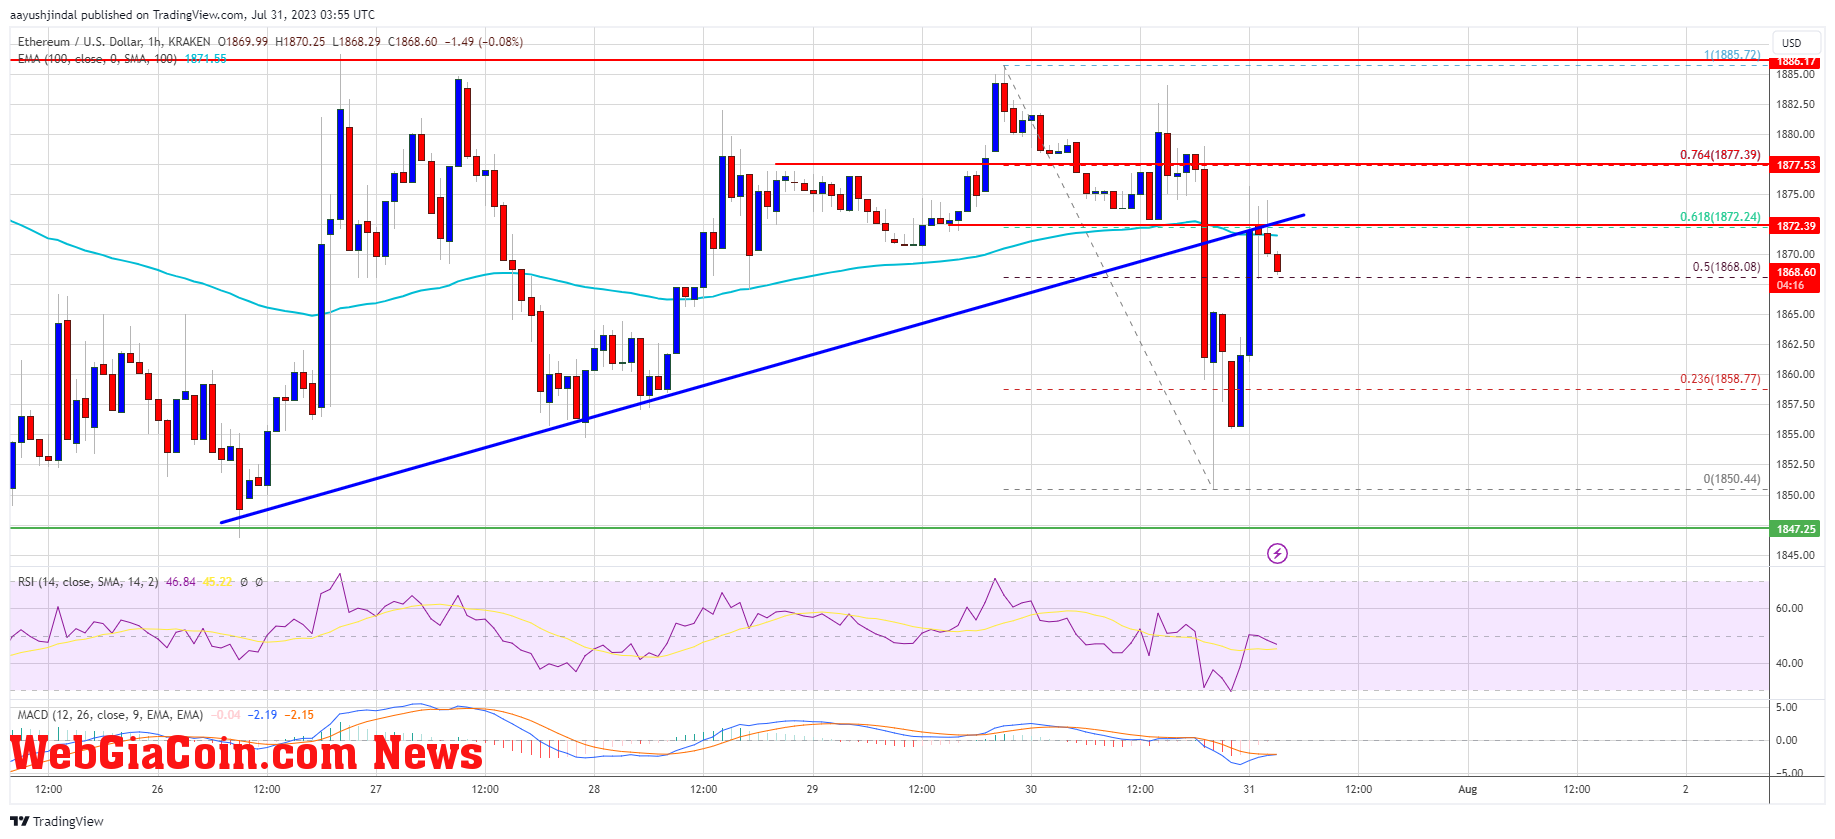
Task: Click the RSI axis 40.00 tick
Action: [x=1789, y=663]
